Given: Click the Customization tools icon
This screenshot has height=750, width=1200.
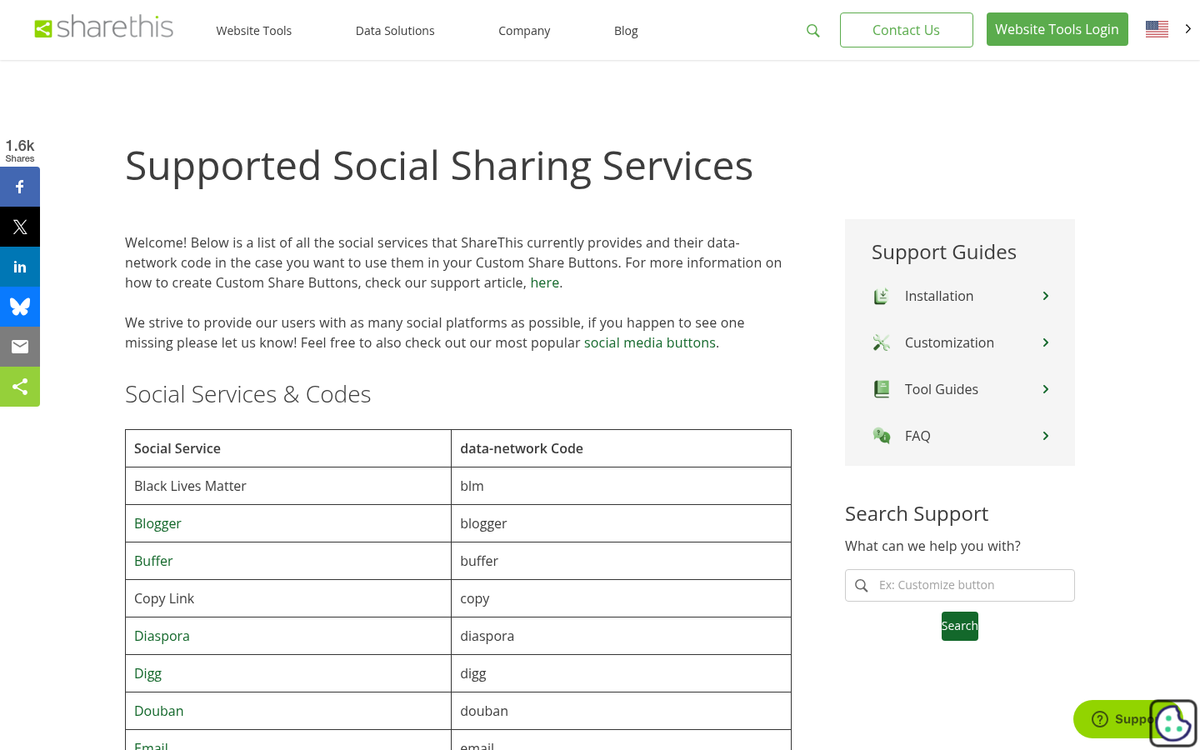Looking at the screenshot, I should tap(881, 342).
